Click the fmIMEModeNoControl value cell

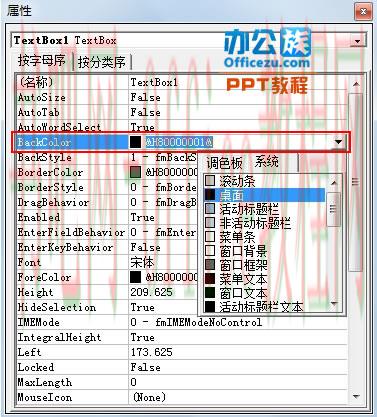(238, 322)
